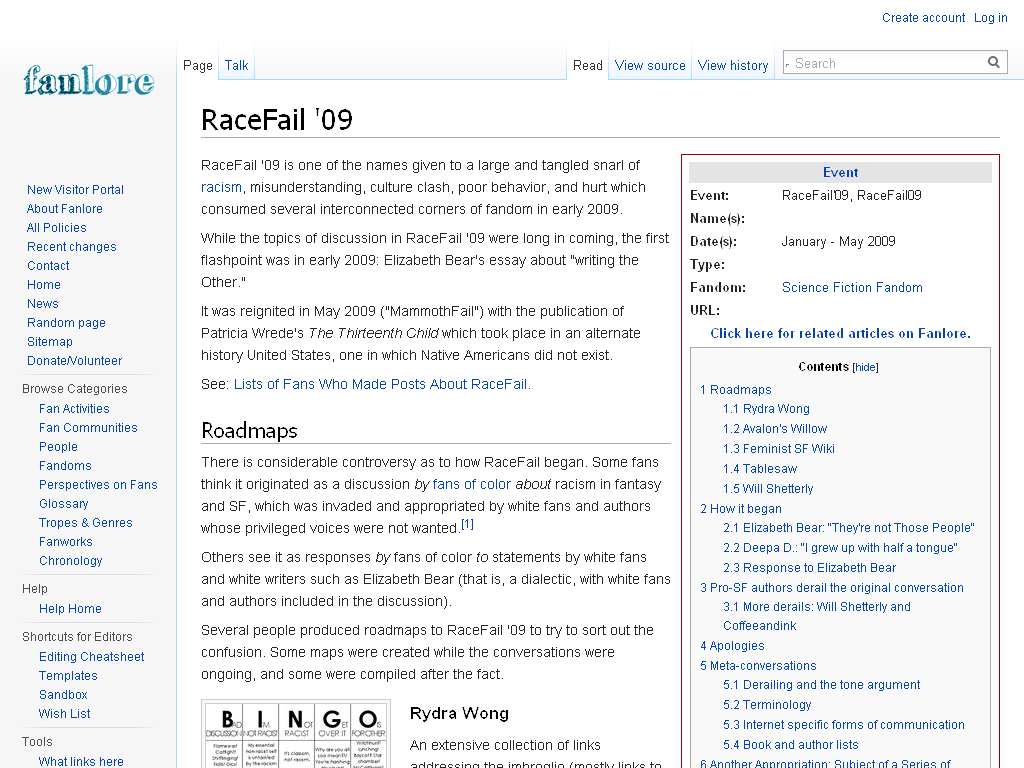
Task: Open the Fanlore logo home link
Action: tap(89, 80)
